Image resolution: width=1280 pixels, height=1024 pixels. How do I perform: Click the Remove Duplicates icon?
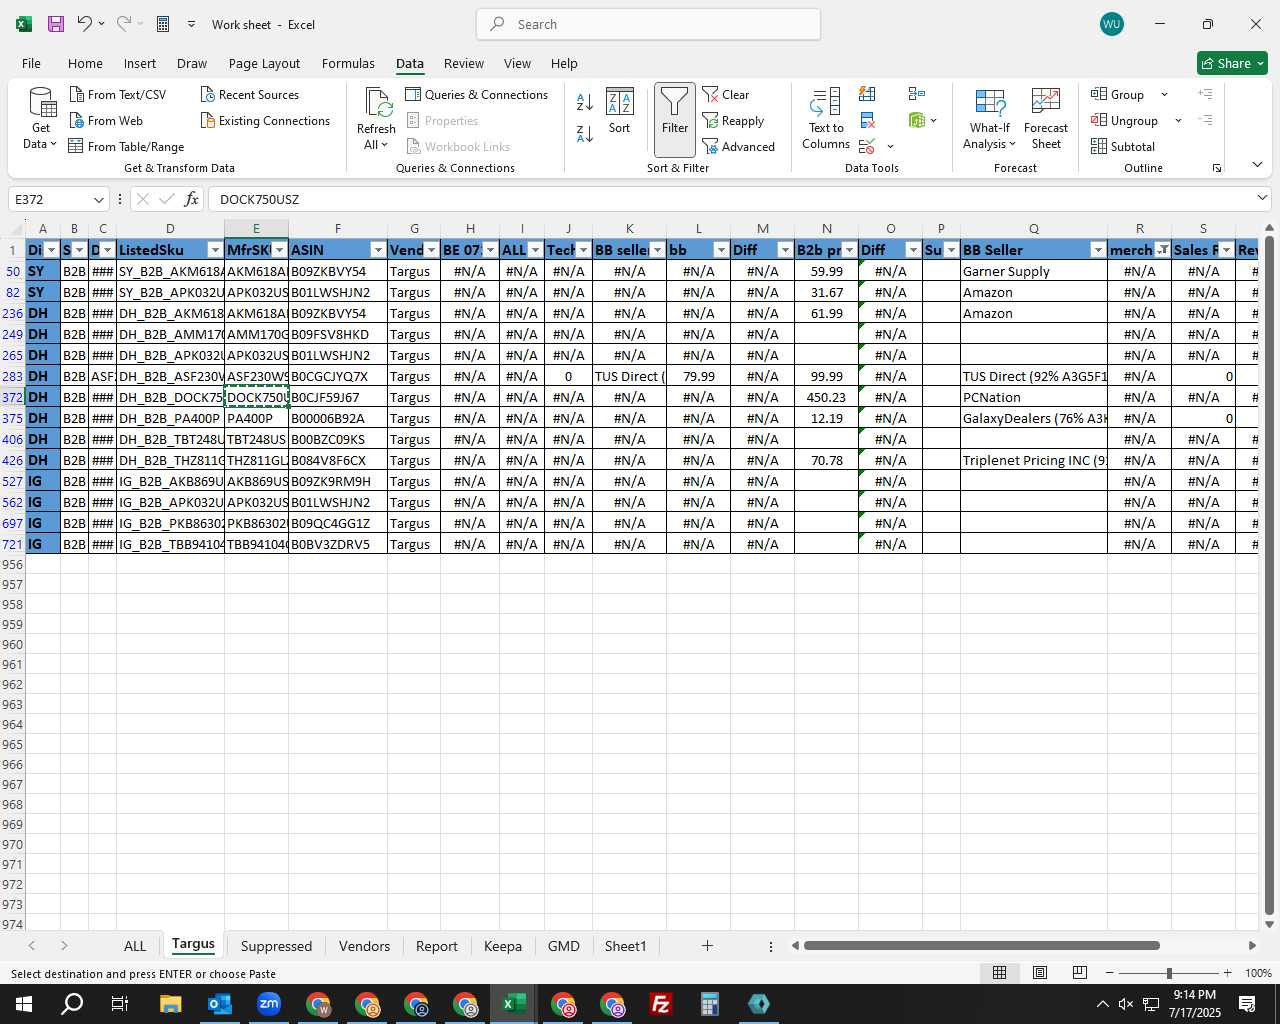pyautogui.click(x=868, y=121)
